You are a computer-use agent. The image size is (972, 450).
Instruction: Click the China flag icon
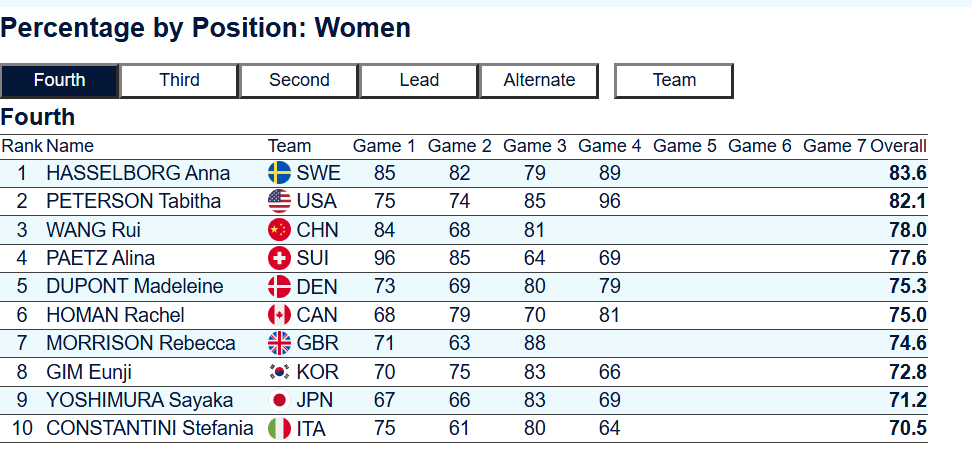pyautogui.click(x=279, y=230)
